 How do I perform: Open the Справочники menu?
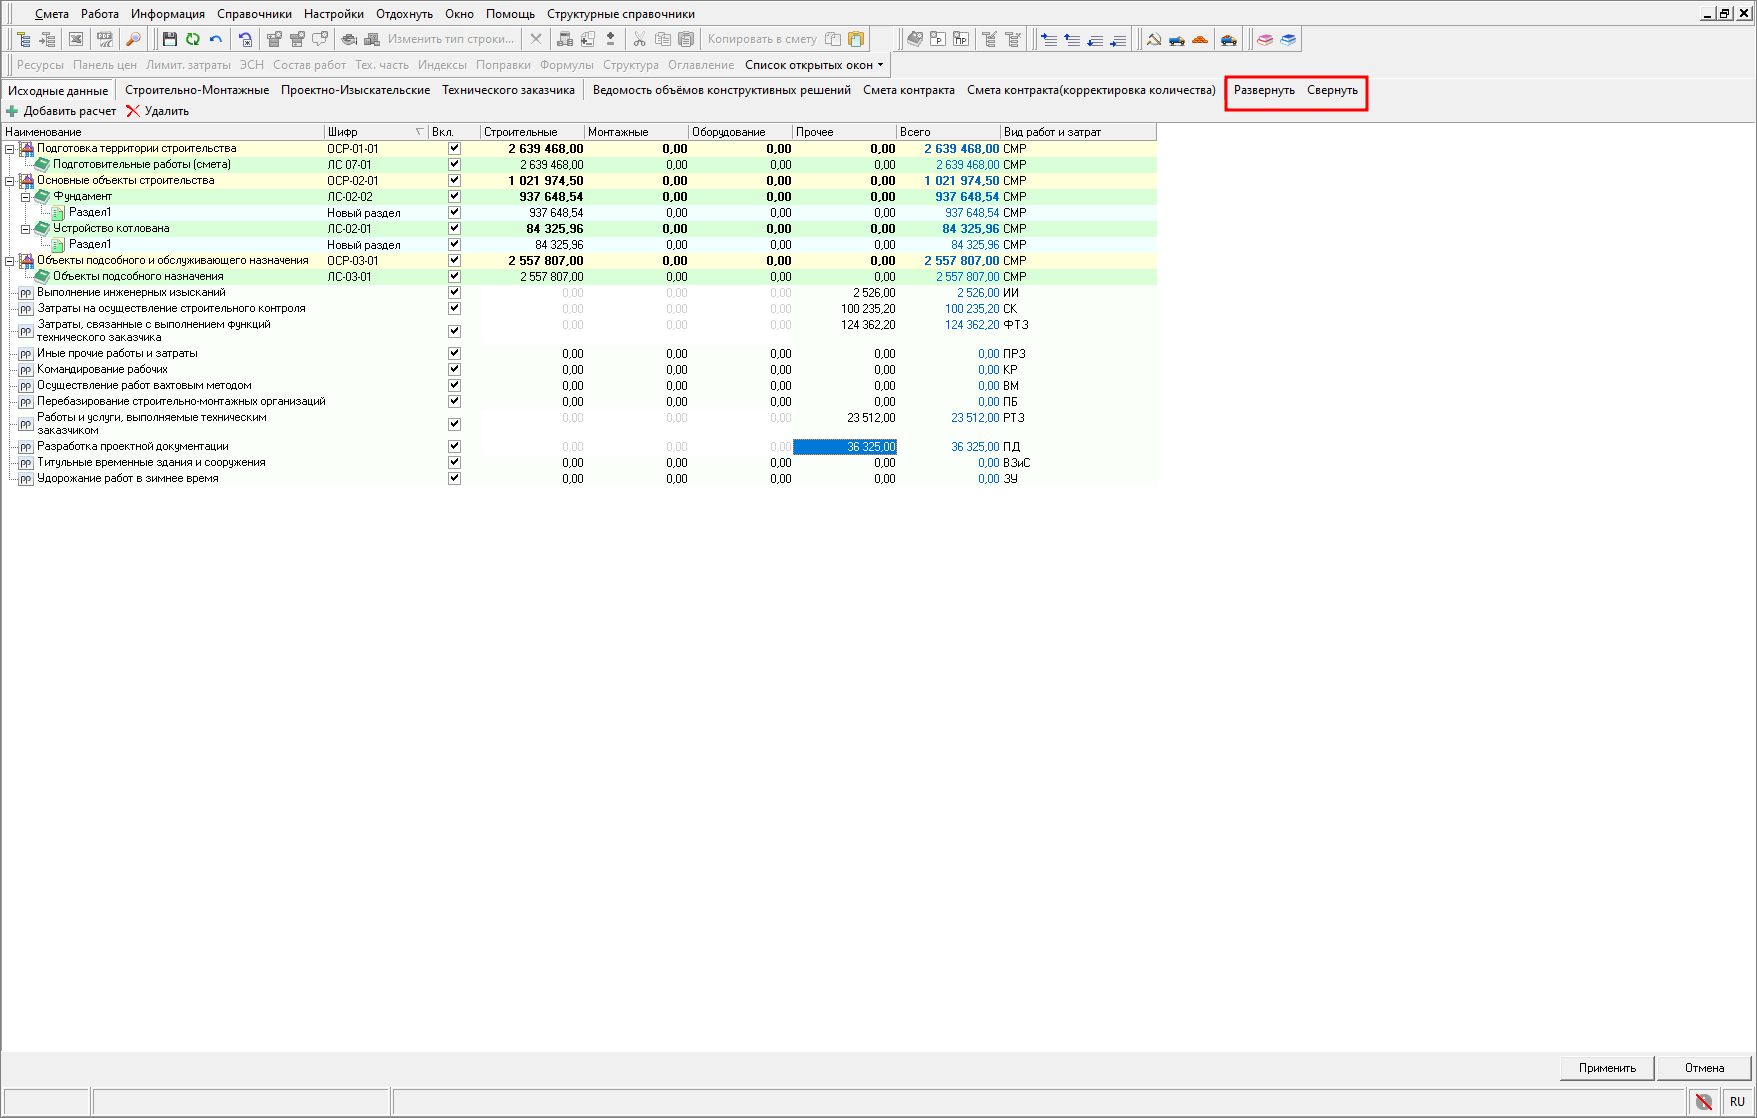[x=254, y=14]
